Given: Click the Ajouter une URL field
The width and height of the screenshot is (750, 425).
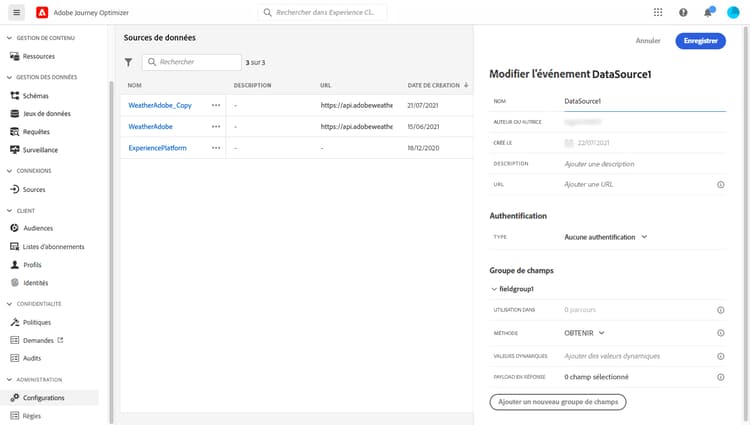Looking at the screenshot, I should click(638, 185).
